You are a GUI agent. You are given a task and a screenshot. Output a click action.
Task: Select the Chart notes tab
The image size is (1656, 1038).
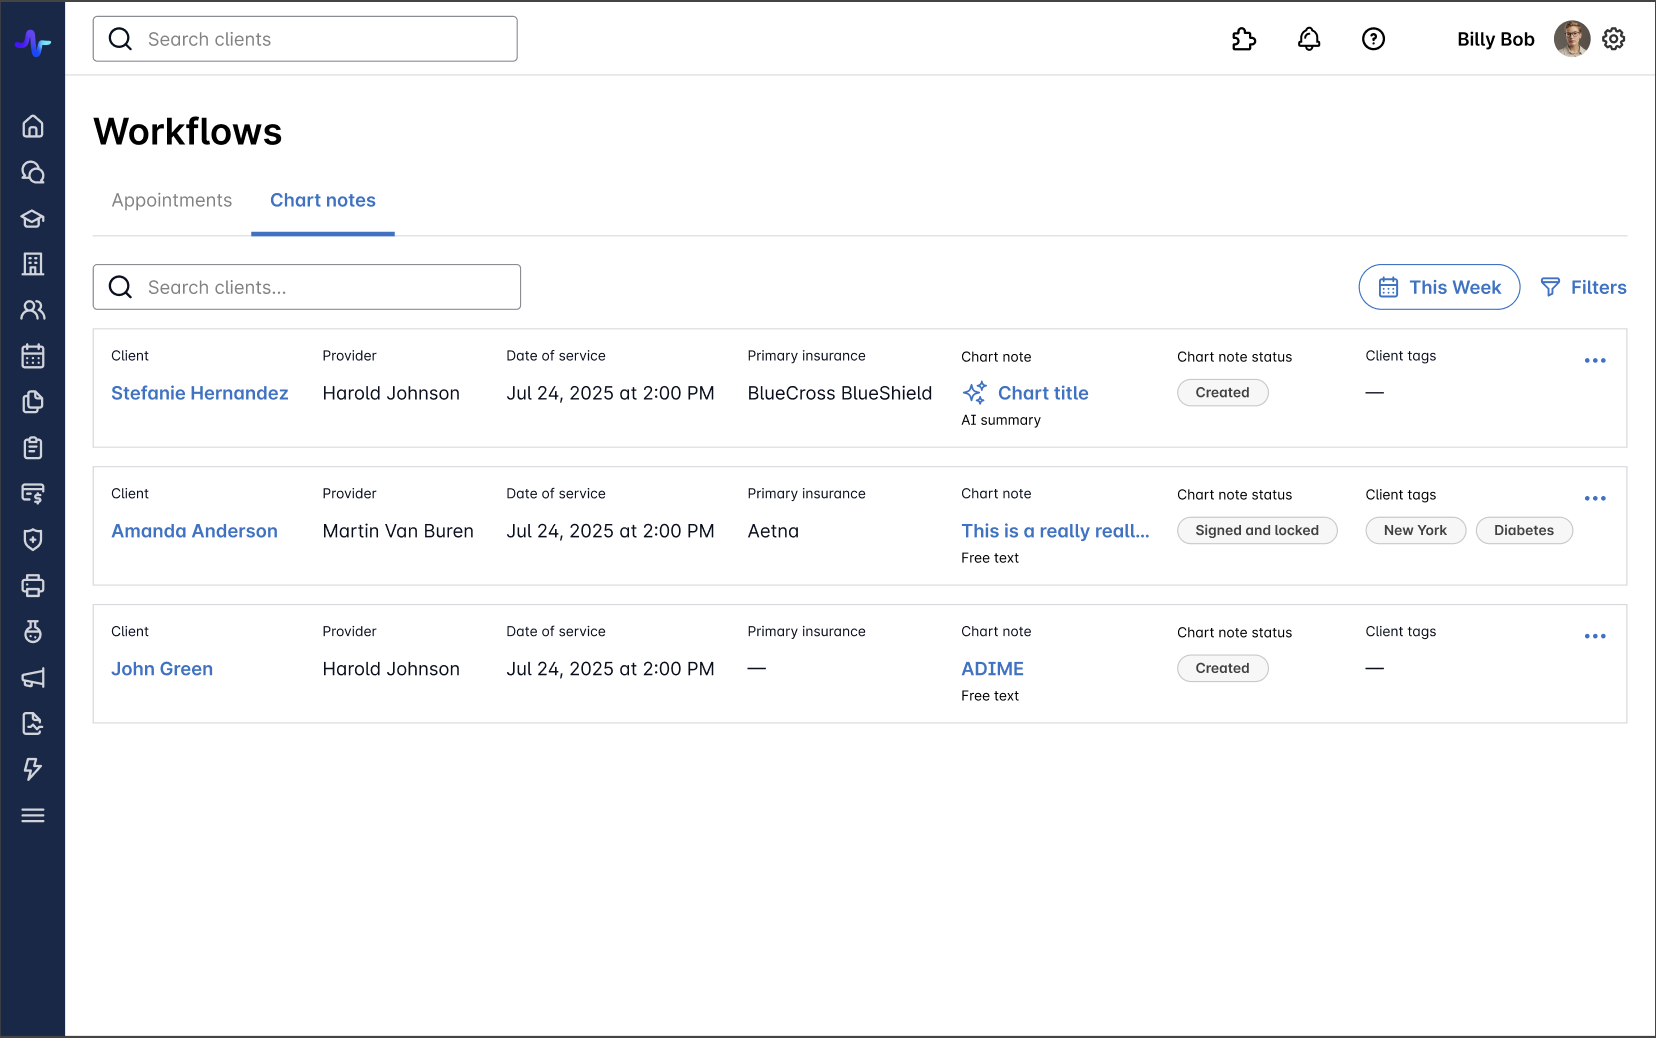(323, 200)
